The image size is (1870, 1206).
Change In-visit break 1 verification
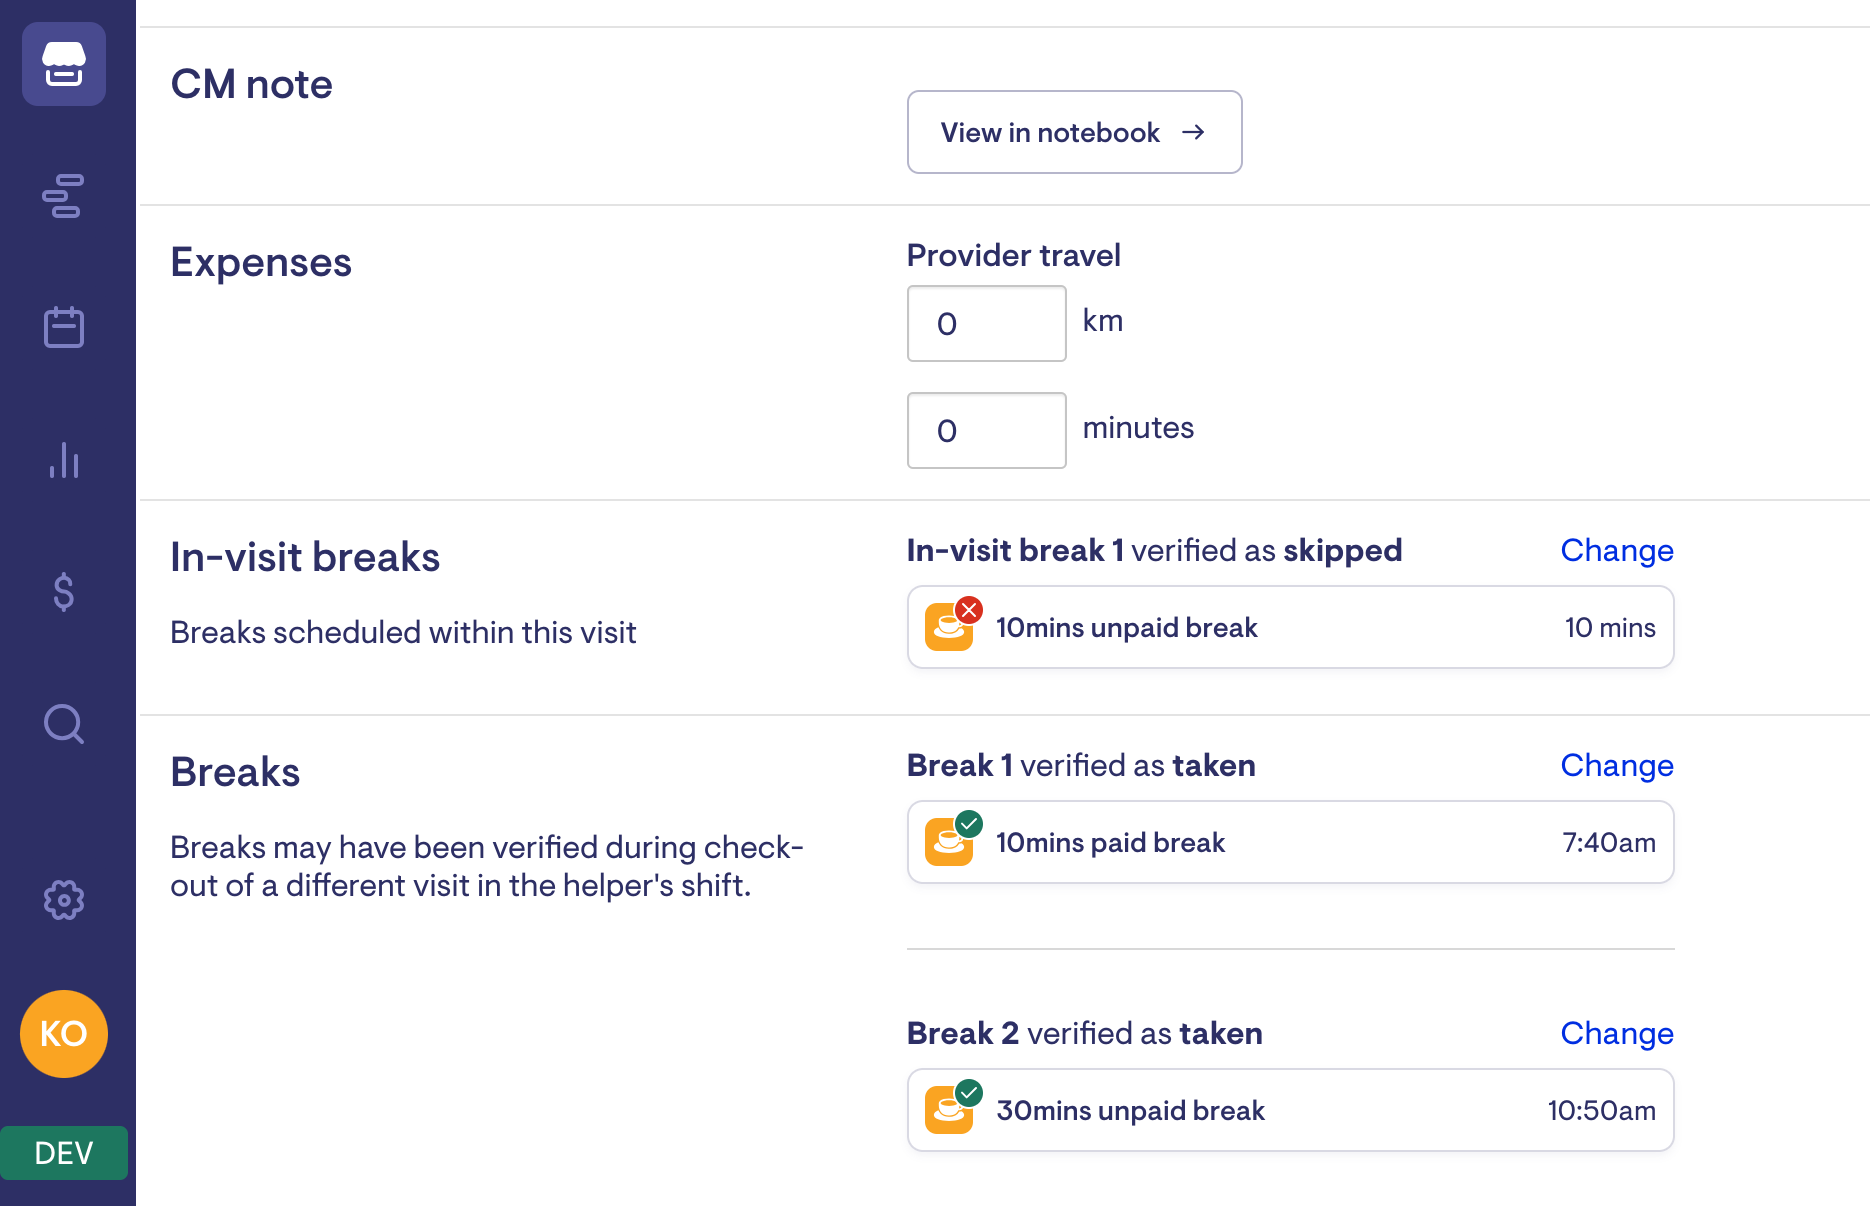coord(1616,550)
